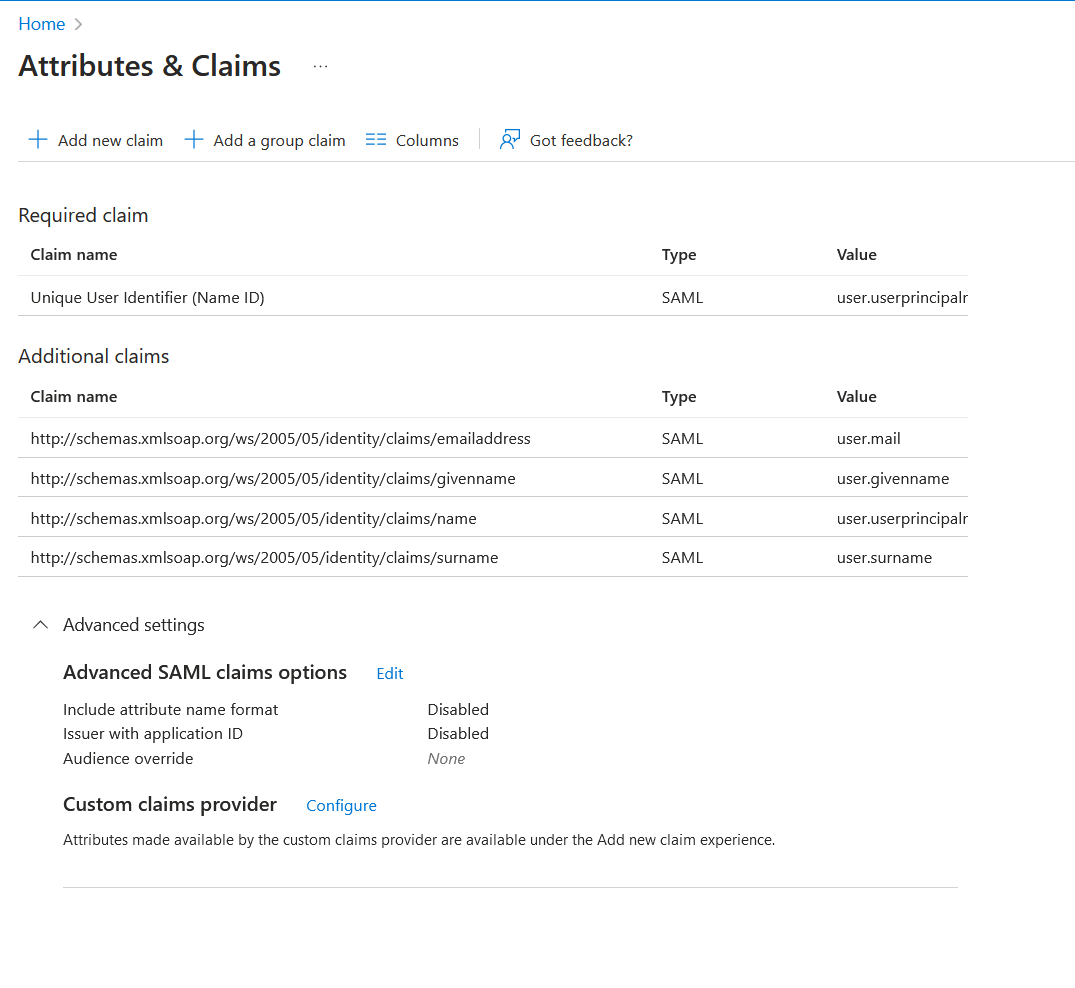Go to the Home breadcrumb link
Image resolution: width=1075 pixels, height=988 pixels.
[42, 24]
